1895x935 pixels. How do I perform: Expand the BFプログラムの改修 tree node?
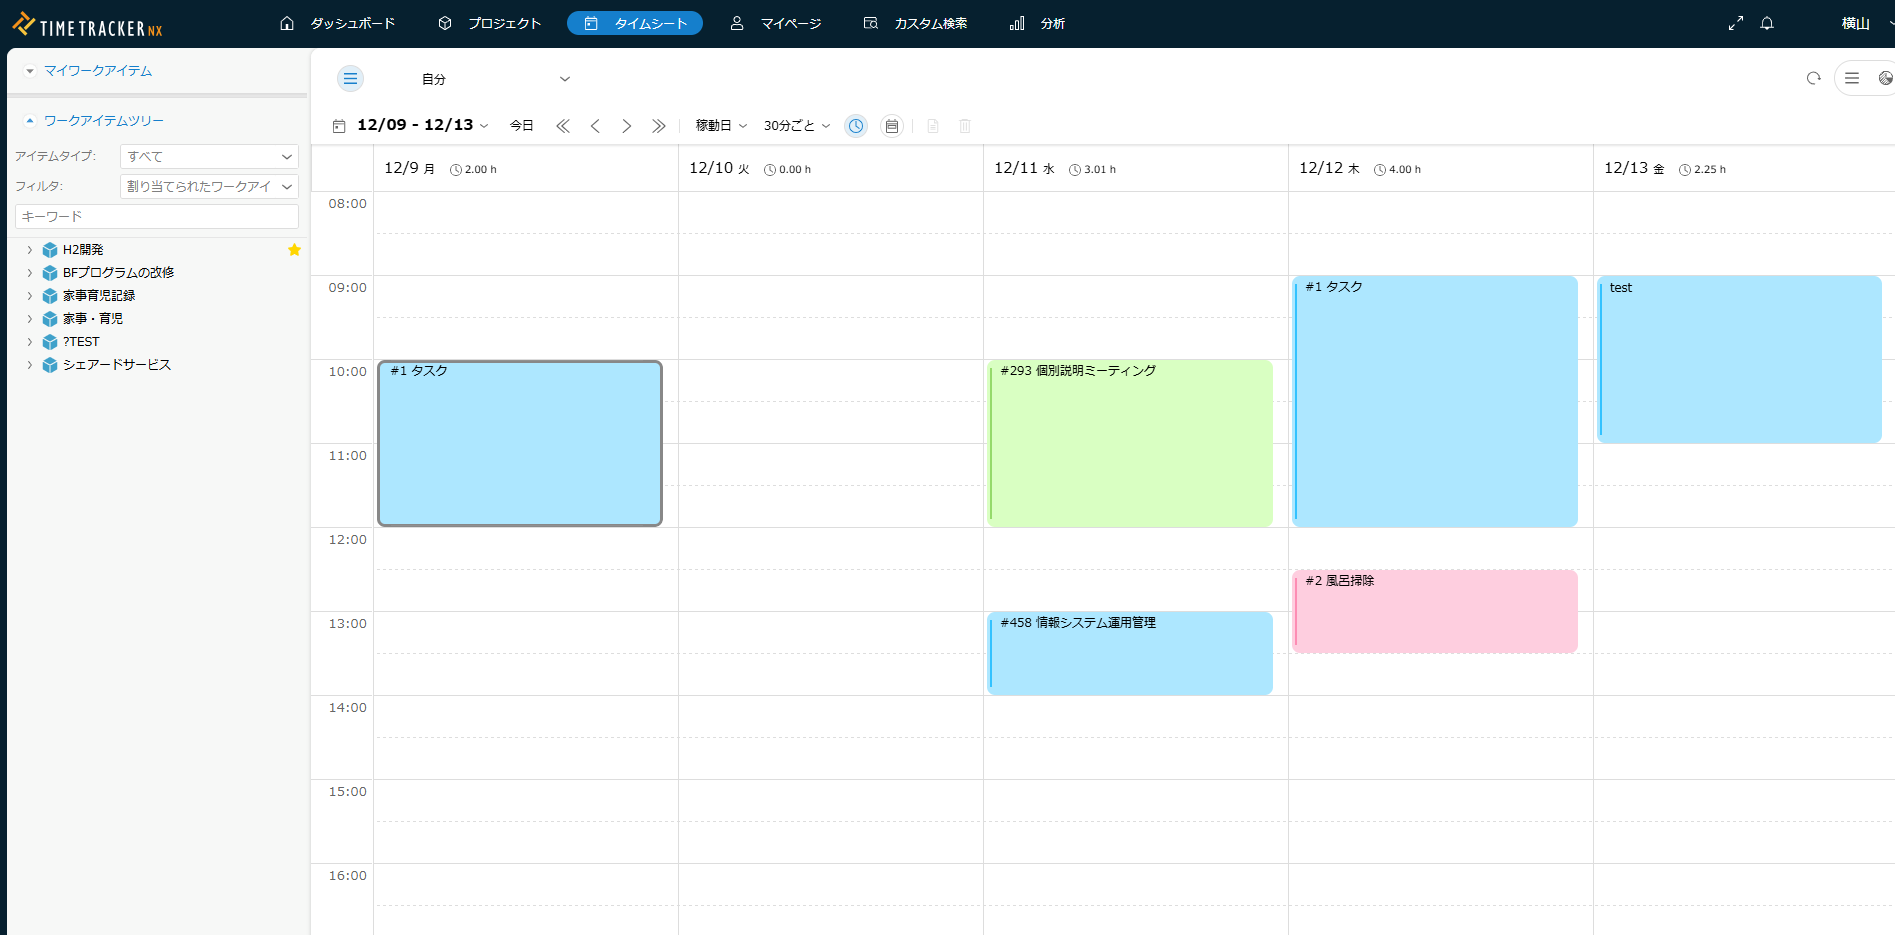[30, 273]
